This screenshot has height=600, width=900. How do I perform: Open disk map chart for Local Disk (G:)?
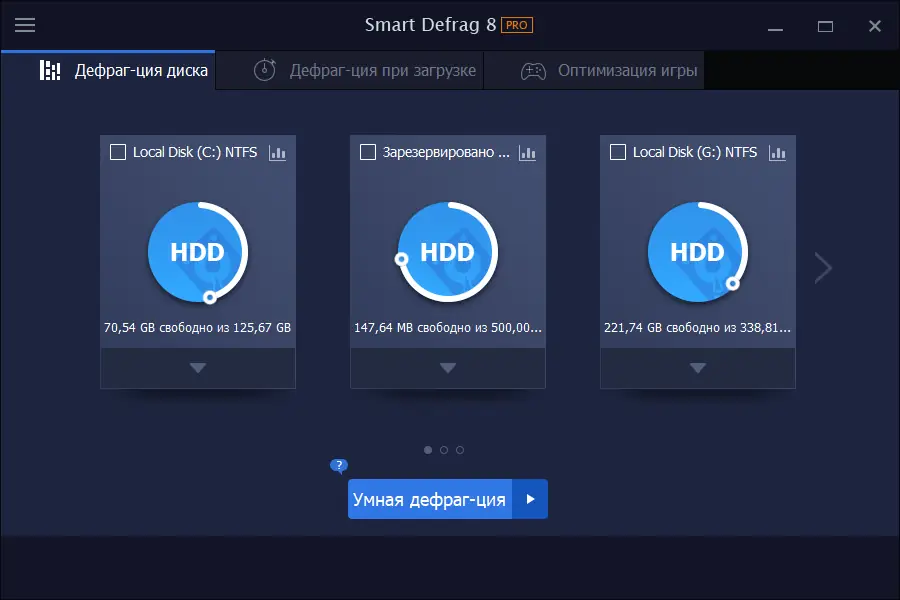point(777,152)
